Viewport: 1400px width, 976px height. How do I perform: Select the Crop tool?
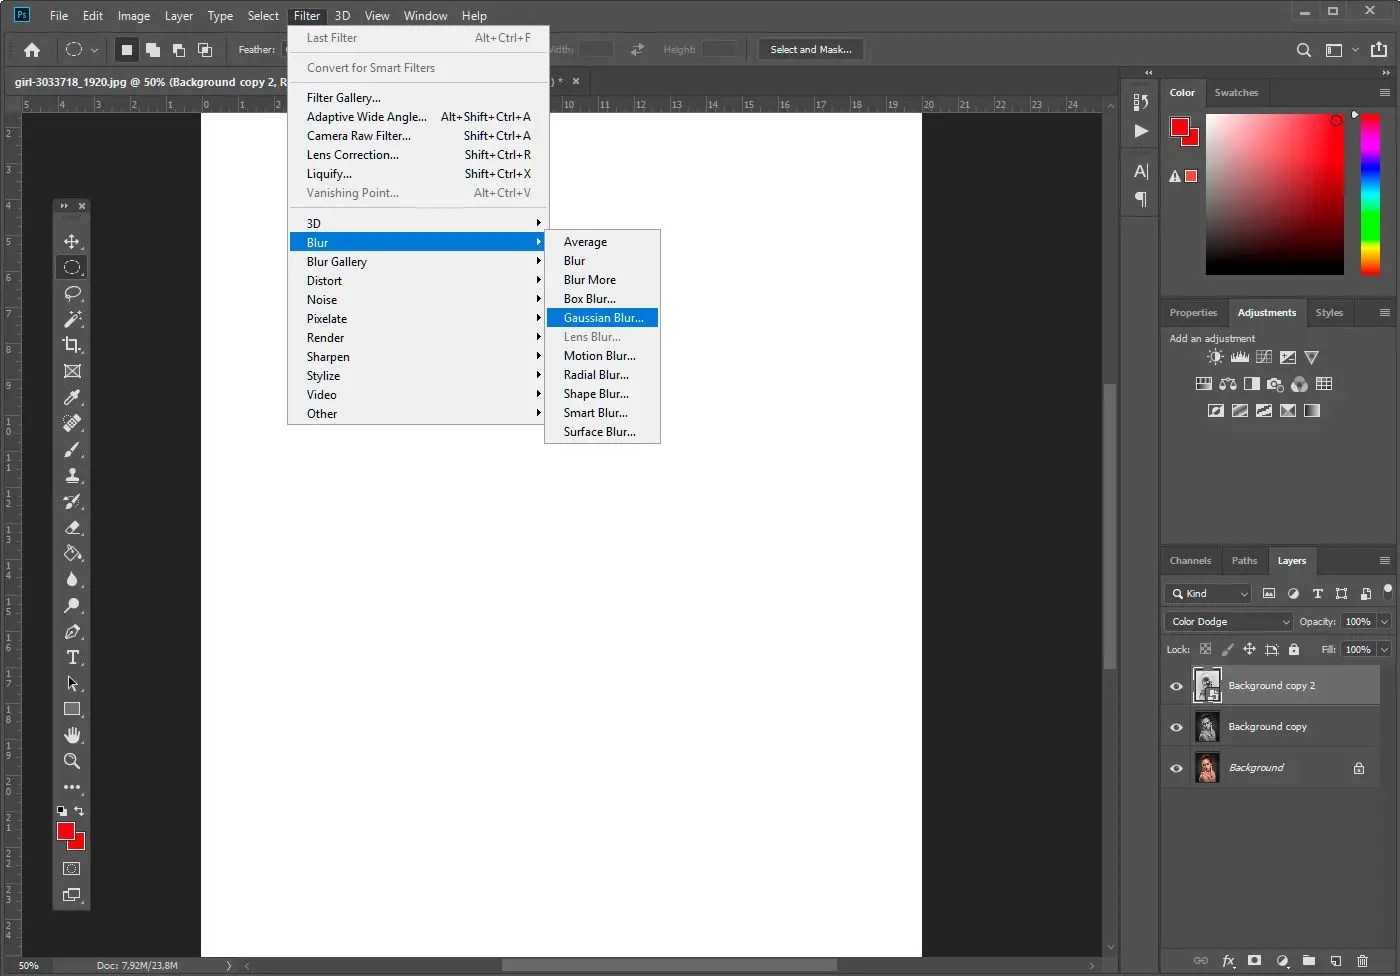point(72,345)
